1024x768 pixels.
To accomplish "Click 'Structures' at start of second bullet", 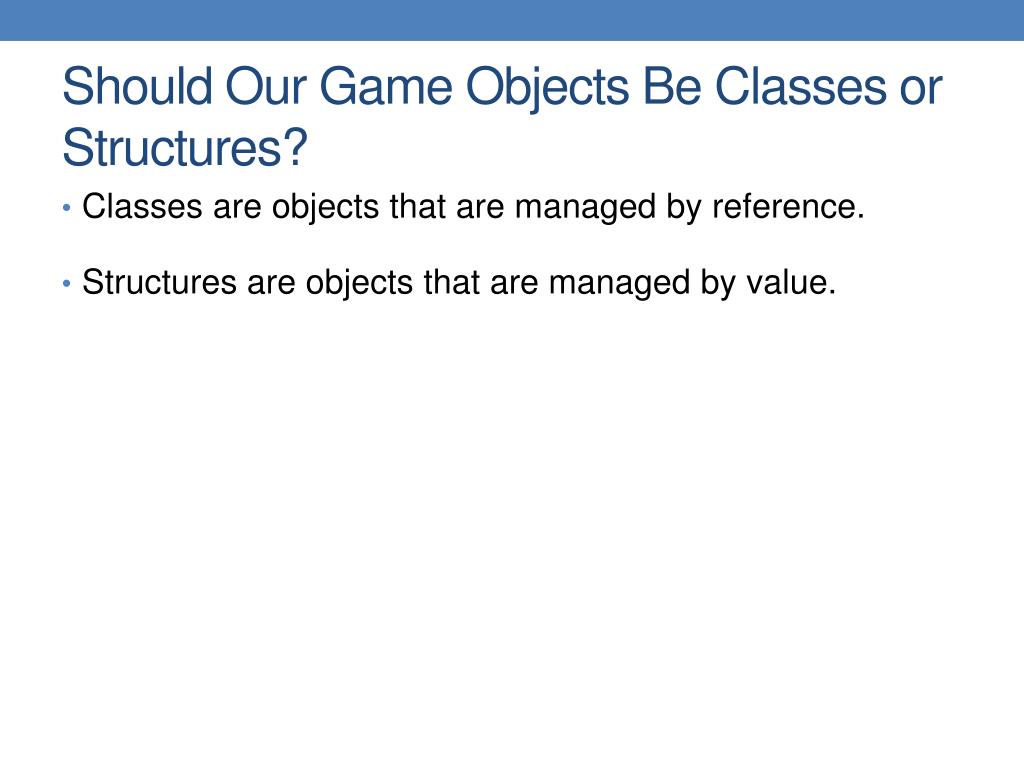I will coord(159,283).
